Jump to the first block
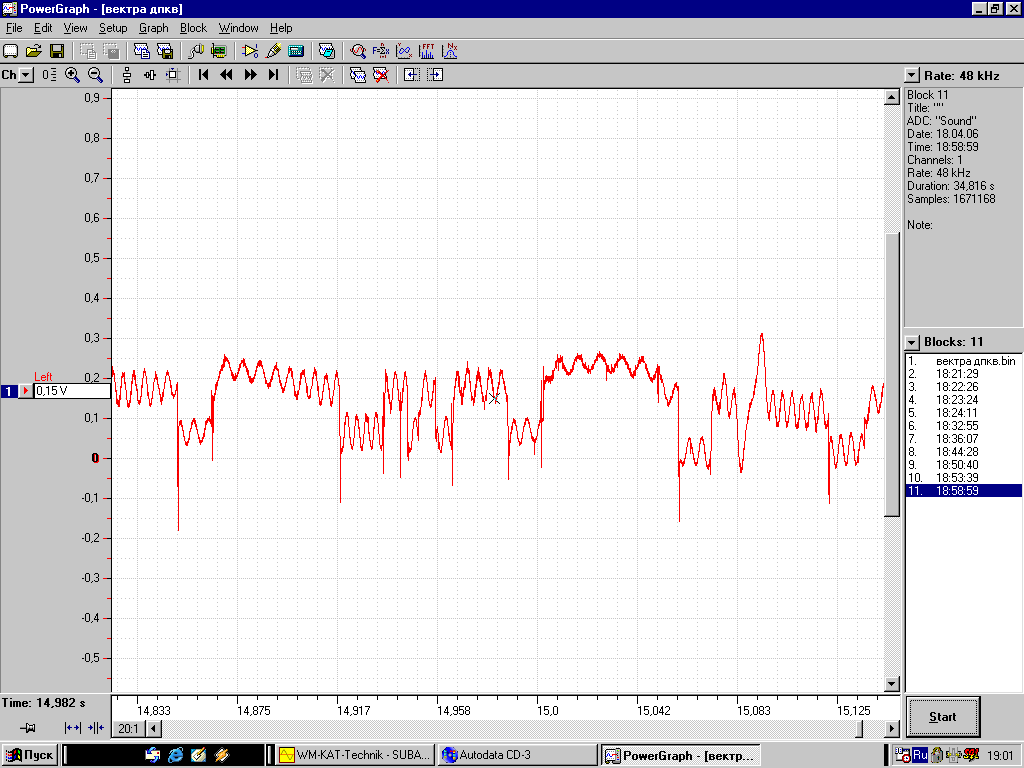The height and width of the screenshot is (768, 1024). [203, 75]
